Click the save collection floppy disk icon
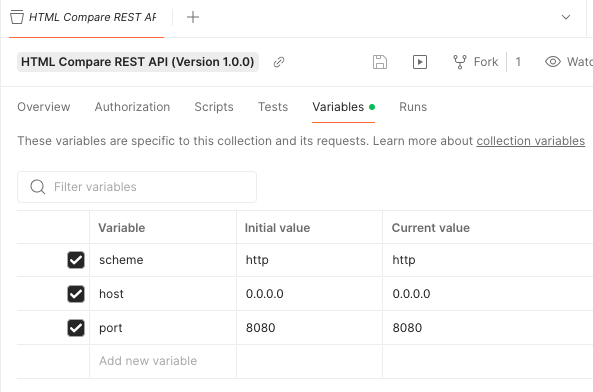The width and height of the screenshot is (593, 392). [380, 62]
